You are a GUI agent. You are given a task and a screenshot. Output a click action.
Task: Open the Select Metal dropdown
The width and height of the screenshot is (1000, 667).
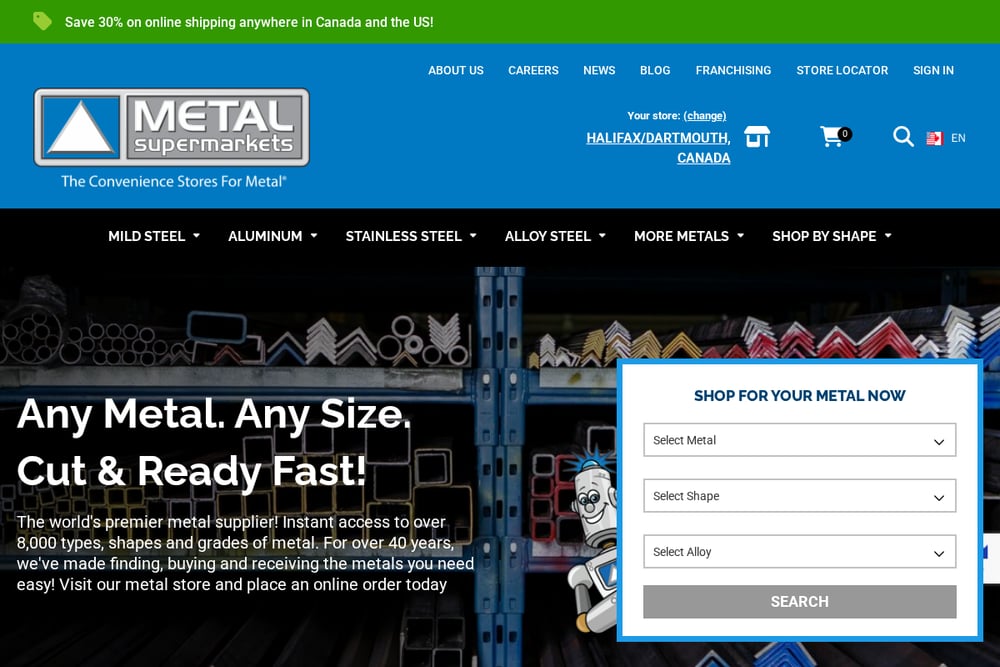click(x=799, y=440)
